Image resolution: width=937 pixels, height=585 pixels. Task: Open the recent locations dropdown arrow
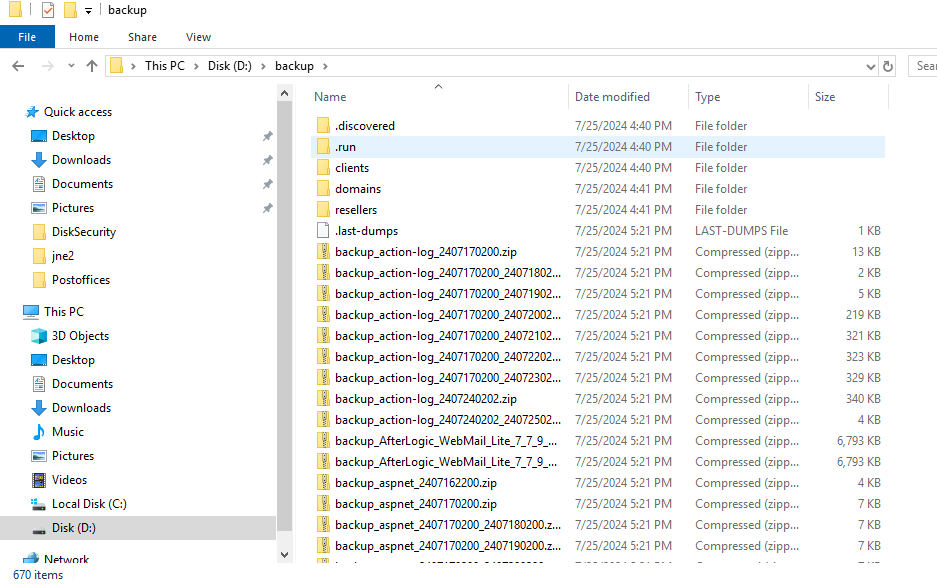[x=71, y=66]
